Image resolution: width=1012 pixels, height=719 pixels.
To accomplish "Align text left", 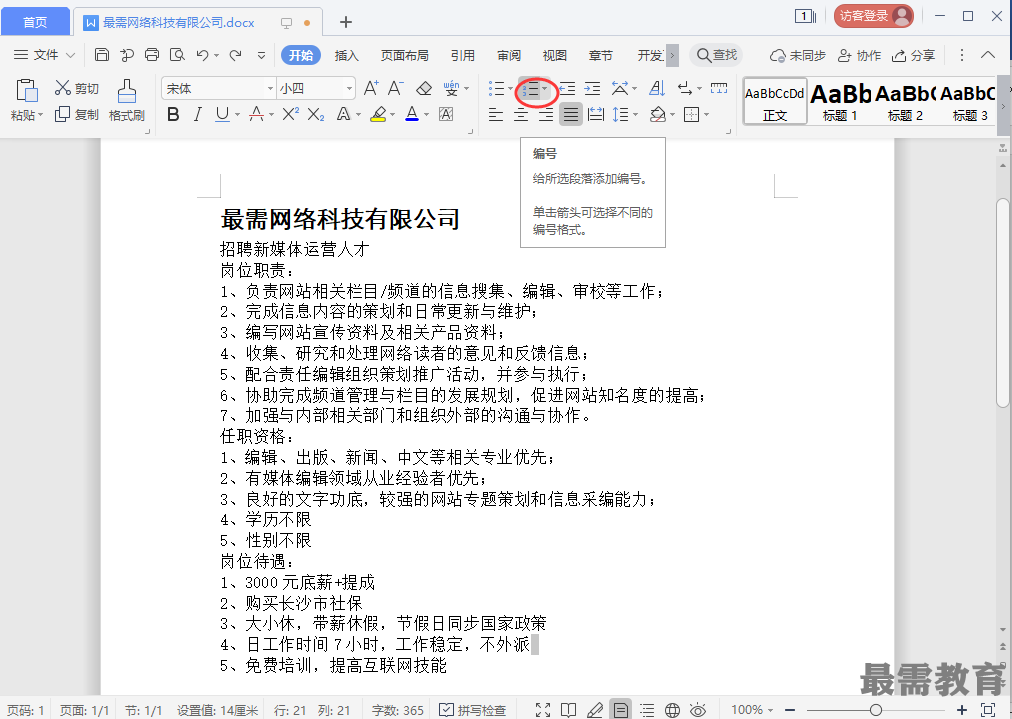I will (496, 115).
